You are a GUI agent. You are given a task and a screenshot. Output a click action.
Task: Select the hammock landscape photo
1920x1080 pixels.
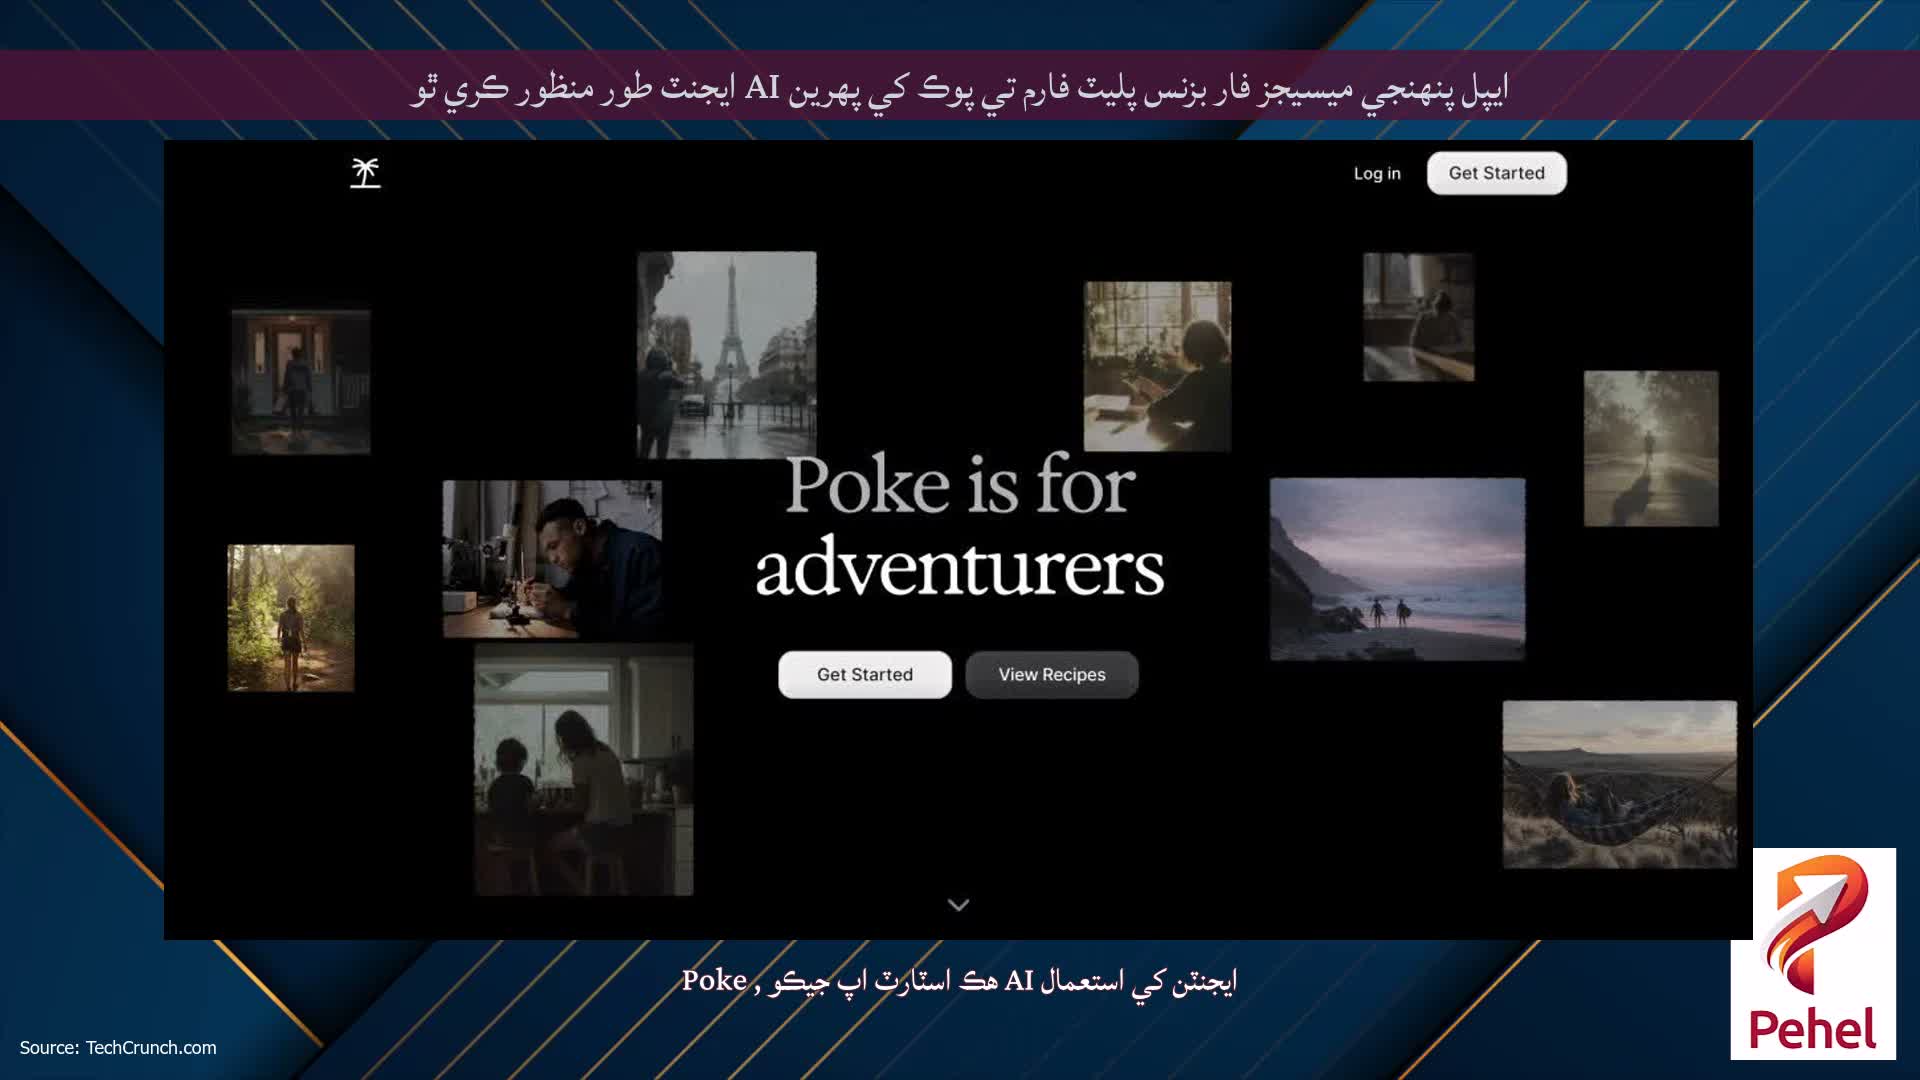point(1620,784)
